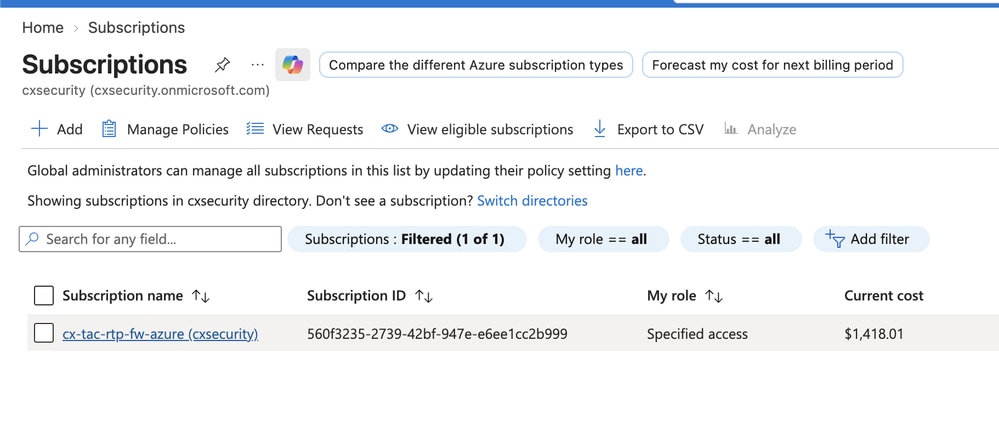
Task: Click the Subscription ID column header text
Action: tap(356, 296)
